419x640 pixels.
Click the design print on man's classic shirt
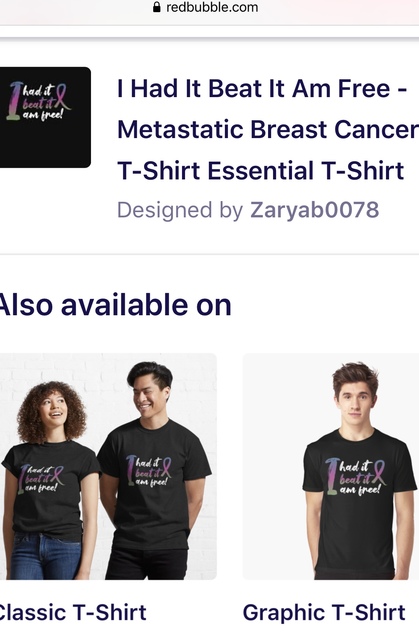149,471
